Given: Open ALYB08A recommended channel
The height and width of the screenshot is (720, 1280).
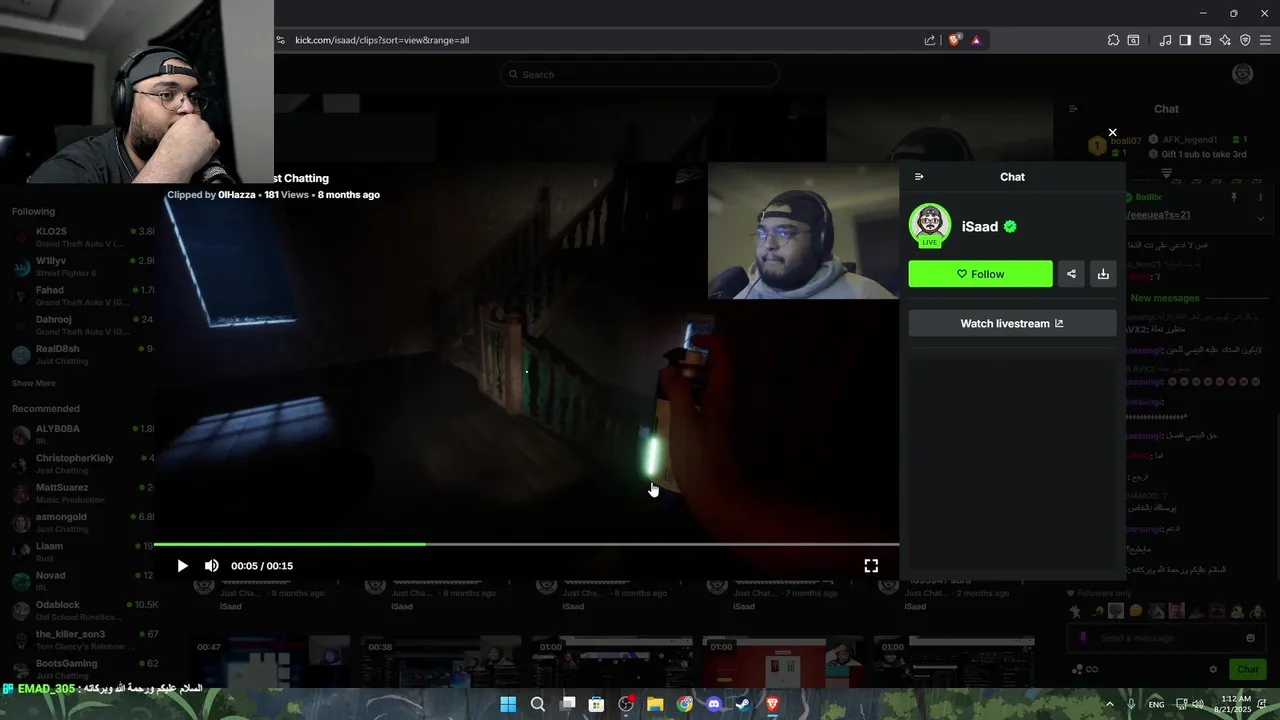Looking at the screenshot, I should point(80,434).
